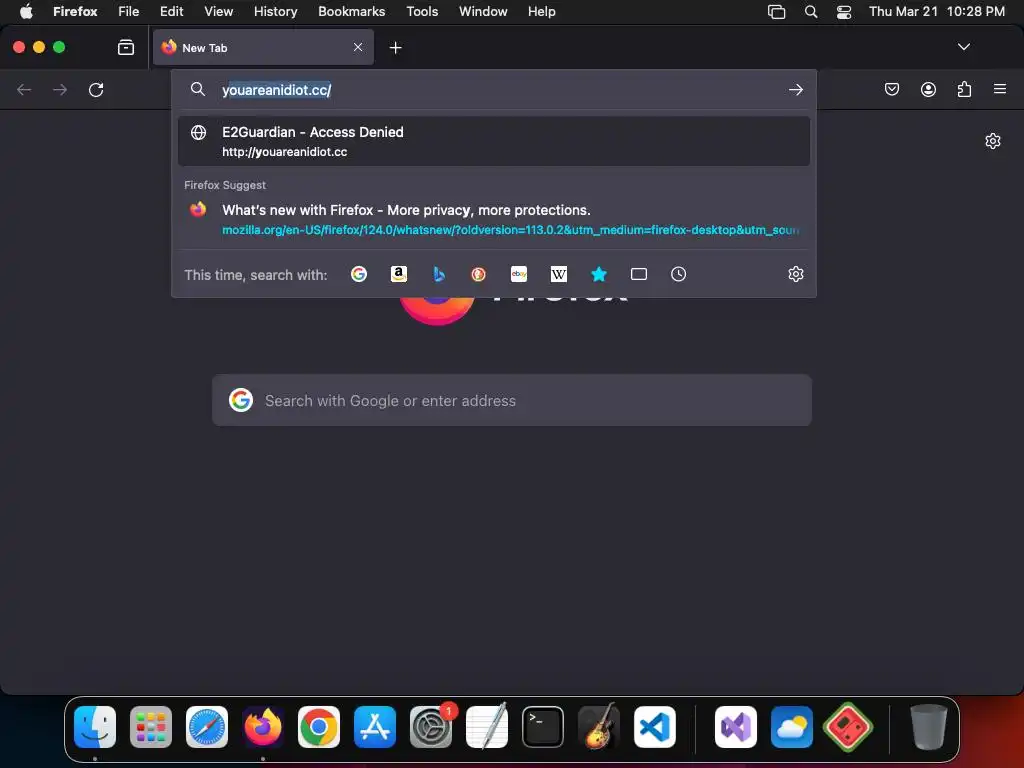Screen dimensions: 1024x768
Task: Open Spotlight search in menu bar
Action: tap(810, 11)
